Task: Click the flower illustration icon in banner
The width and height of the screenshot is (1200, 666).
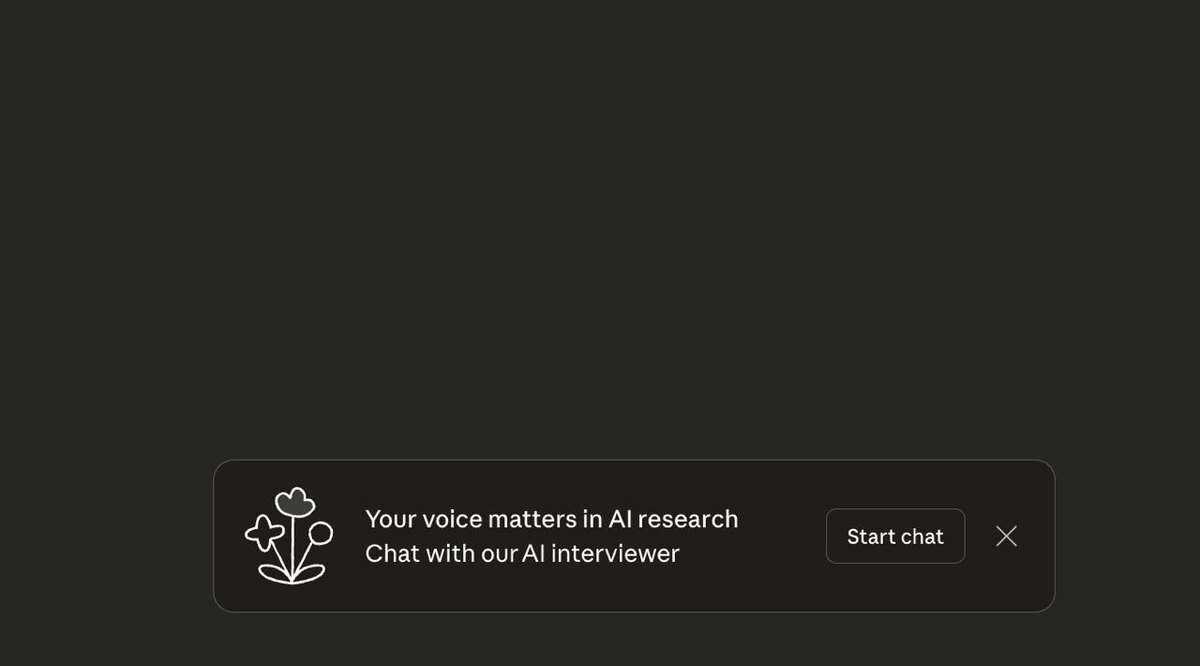Action: coord(288,536)
